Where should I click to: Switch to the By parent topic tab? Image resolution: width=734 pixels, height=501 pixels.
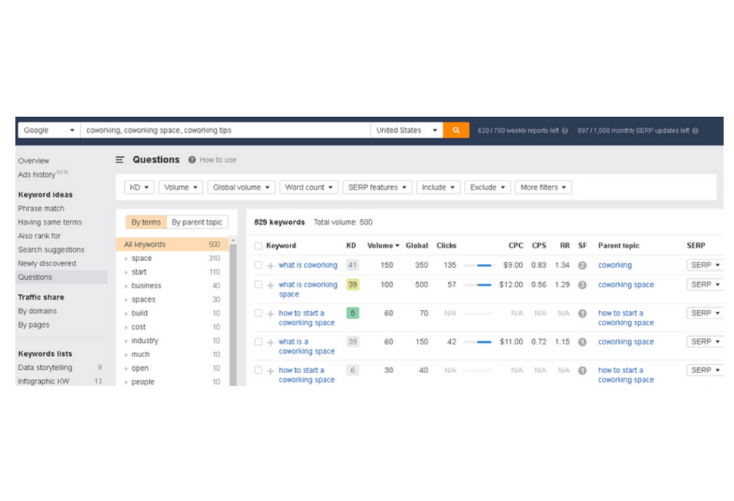click(x=197, y=222)
